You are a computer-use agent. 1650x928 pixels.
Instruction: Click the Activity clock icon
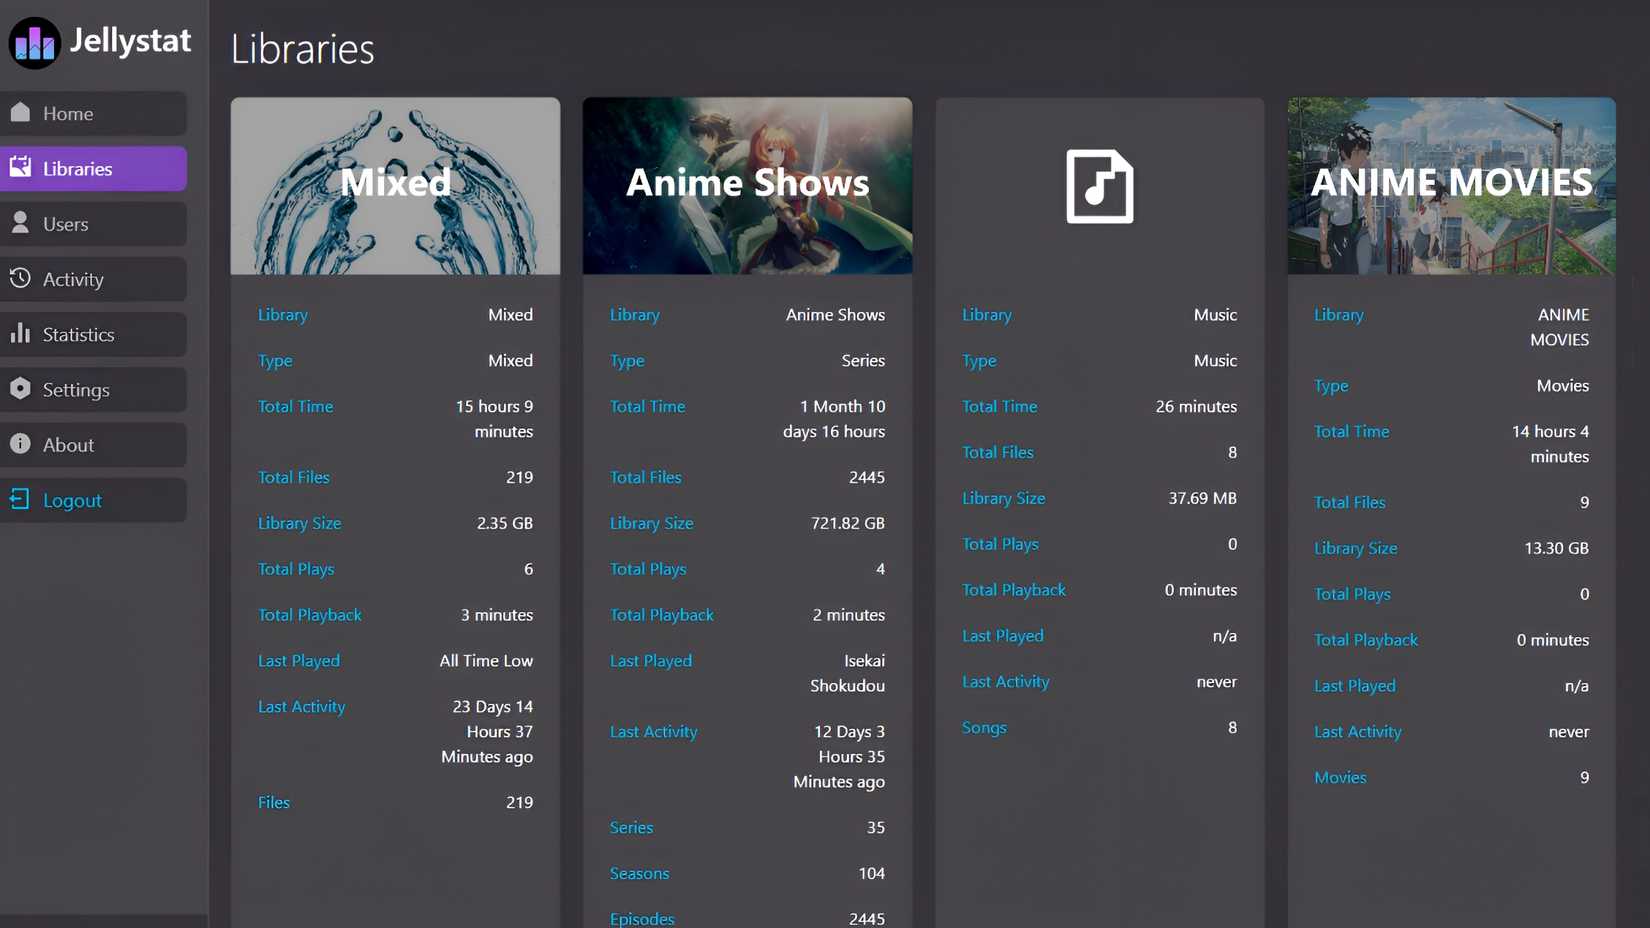pyautogui.click(x=20, y=278)
